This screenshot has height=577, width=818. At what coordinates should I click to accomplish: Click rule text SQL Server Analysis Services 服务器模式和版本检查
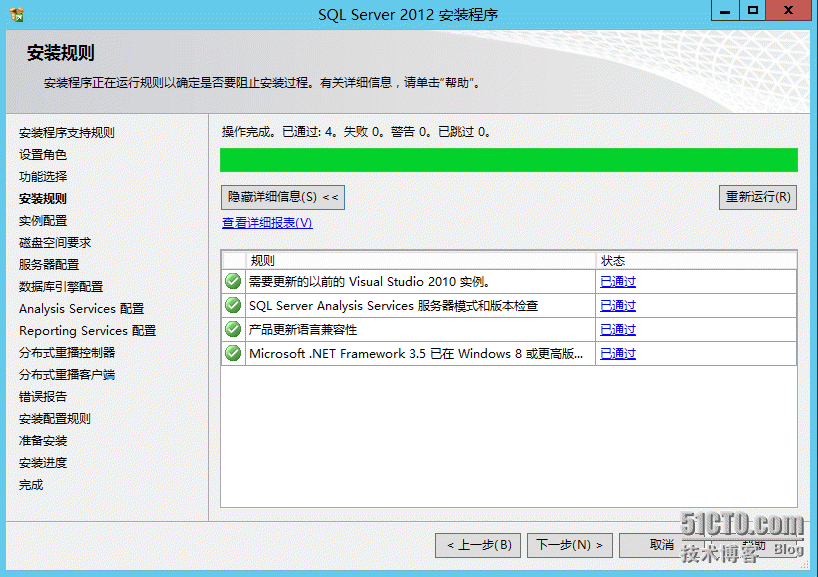[393, 306]
